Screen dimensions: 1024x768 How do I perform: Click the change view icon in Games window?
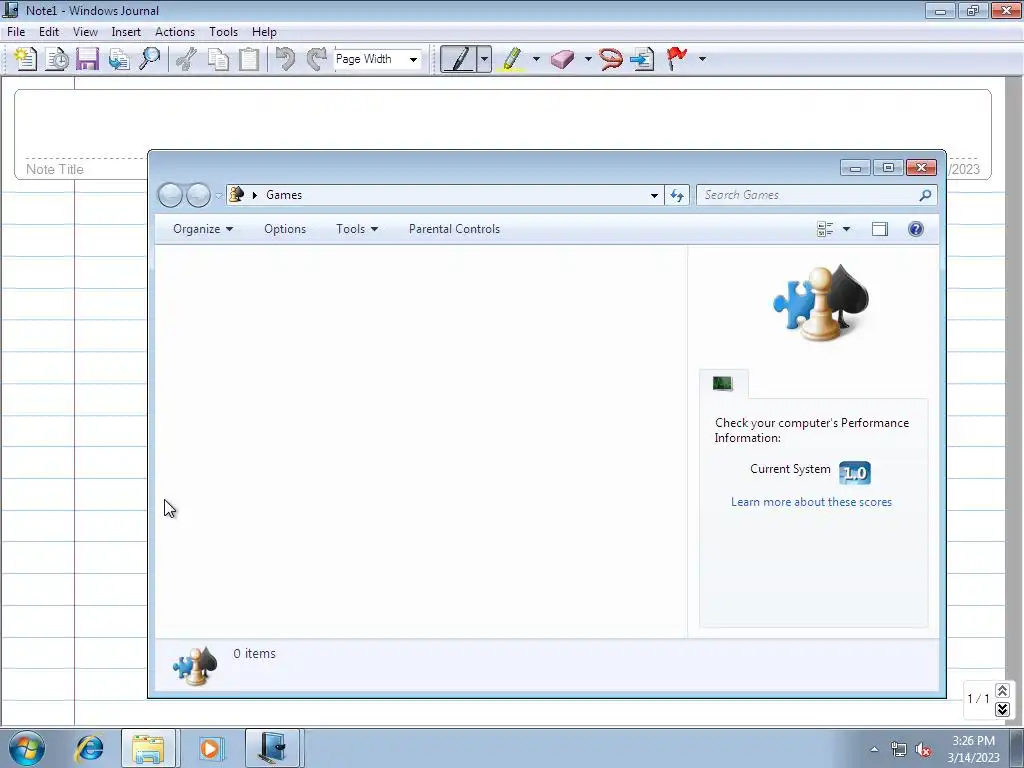825,229
